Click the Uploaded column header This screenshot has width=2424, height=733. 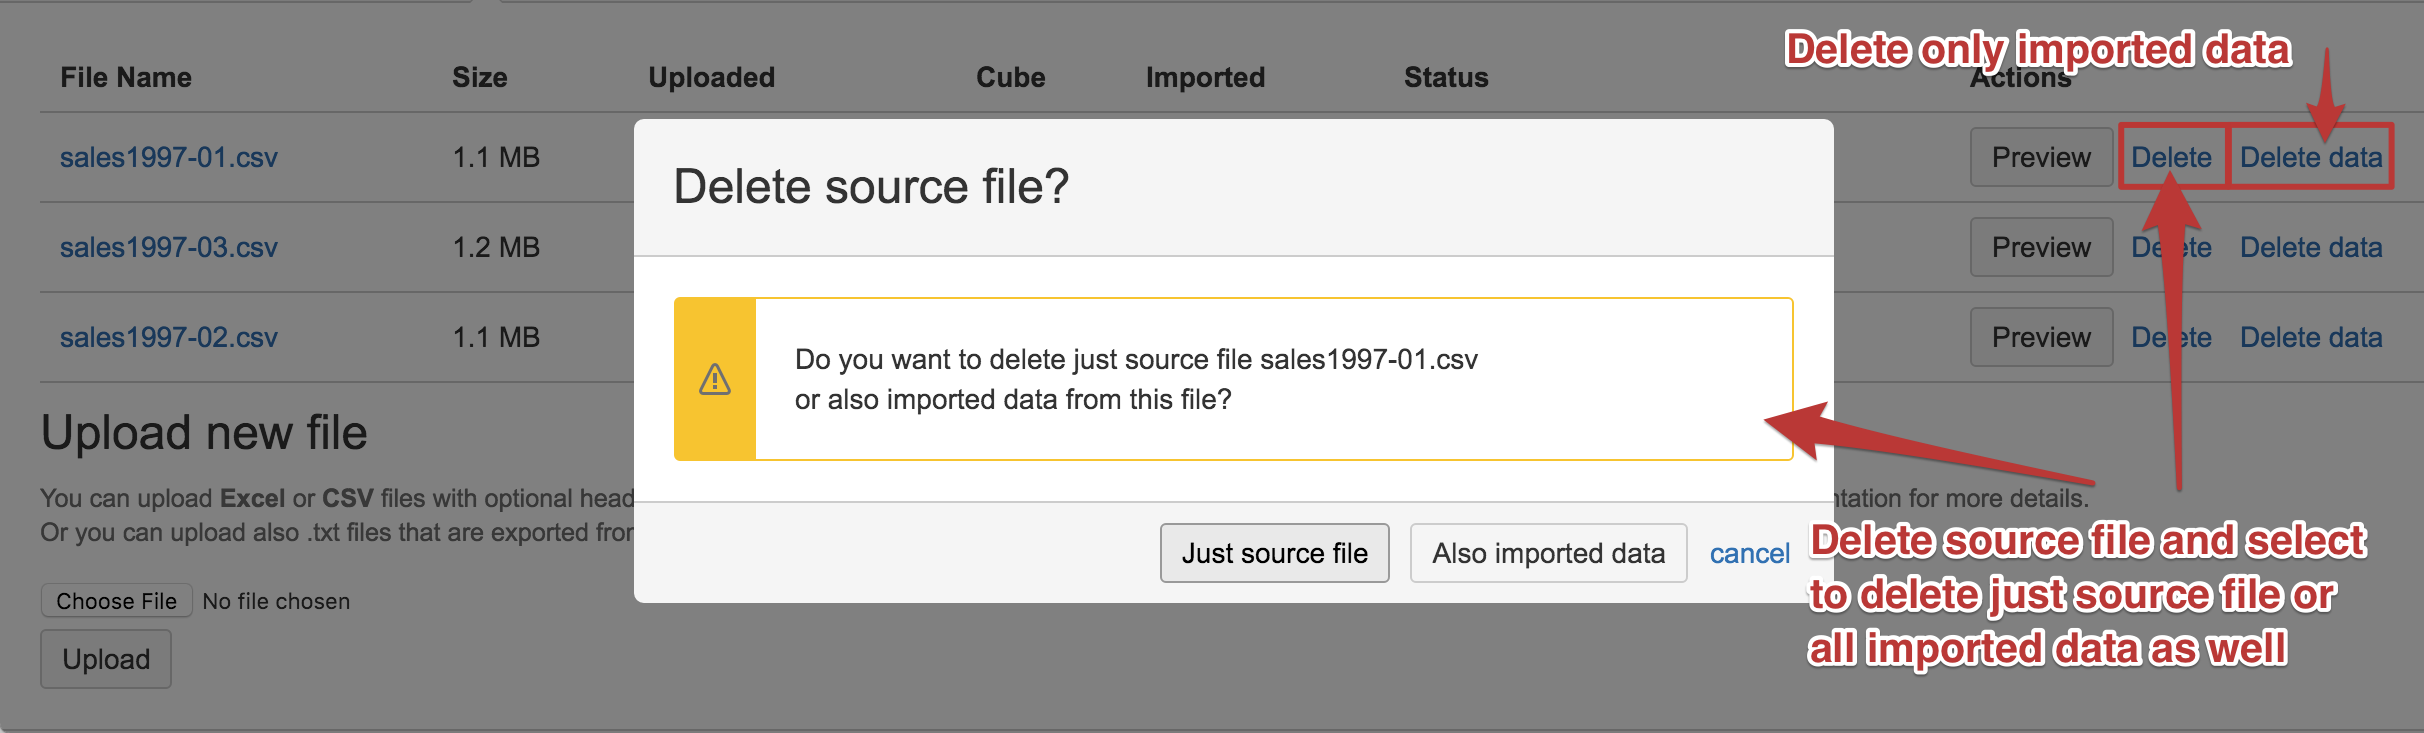711,77
